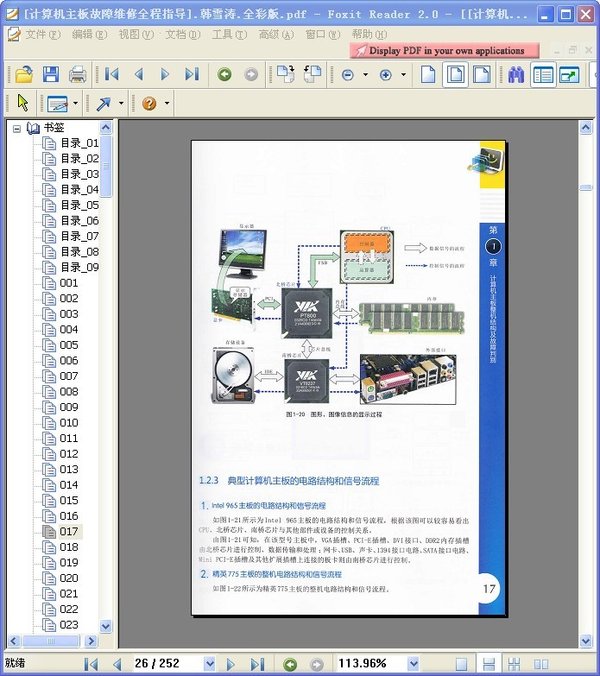This screenshot has width=600, height=676.
Task: Click the page number input field 26 / 252
Action: point(168,663)
